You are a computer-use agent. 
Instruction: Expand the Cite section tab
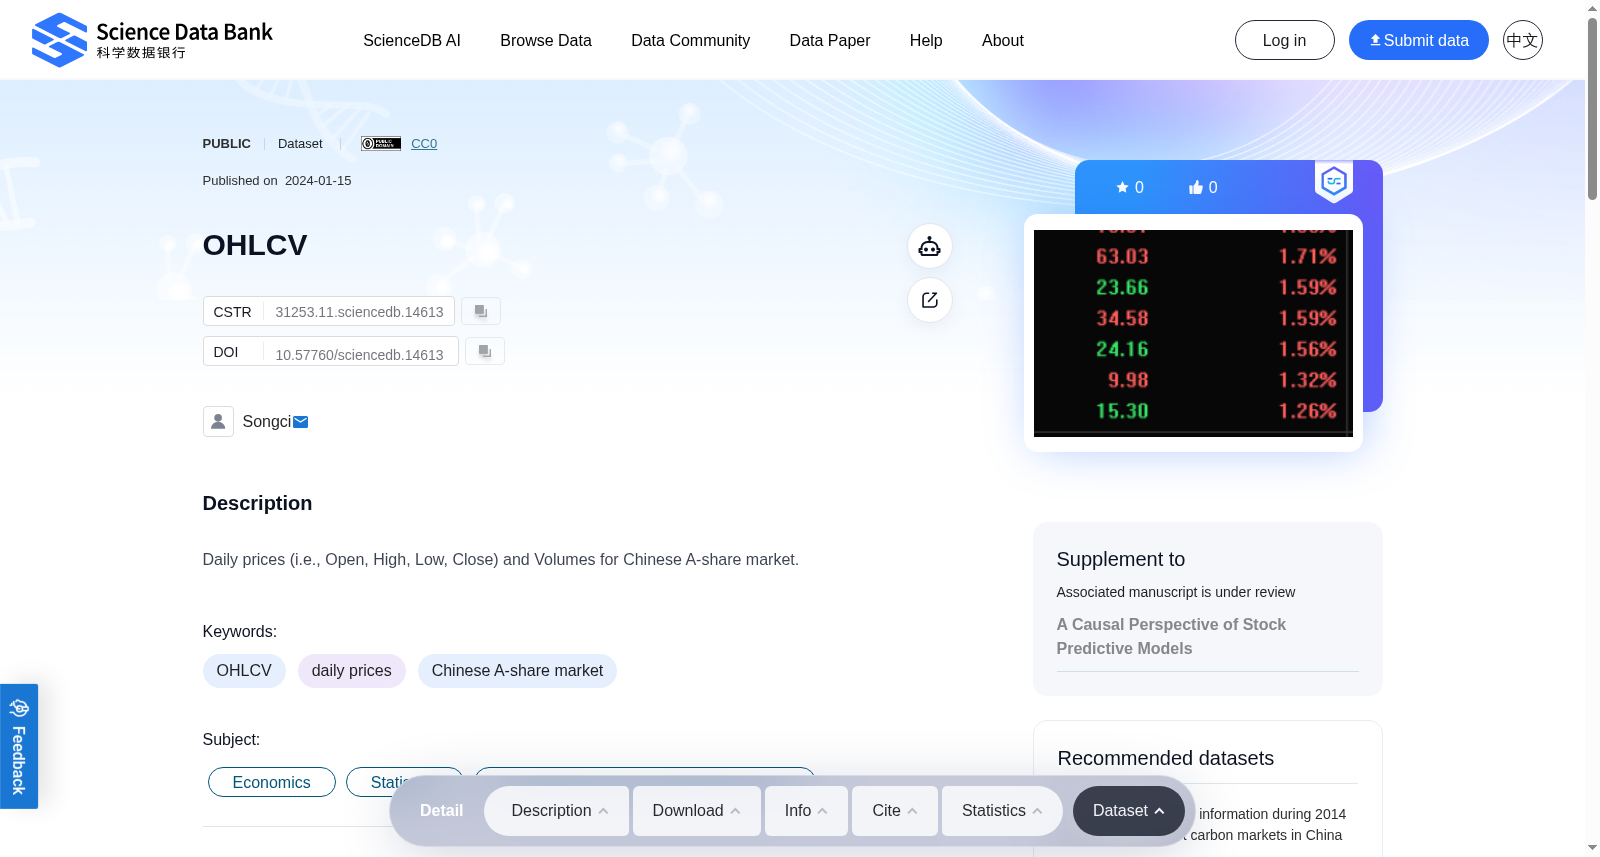click(x=895, y=811)
